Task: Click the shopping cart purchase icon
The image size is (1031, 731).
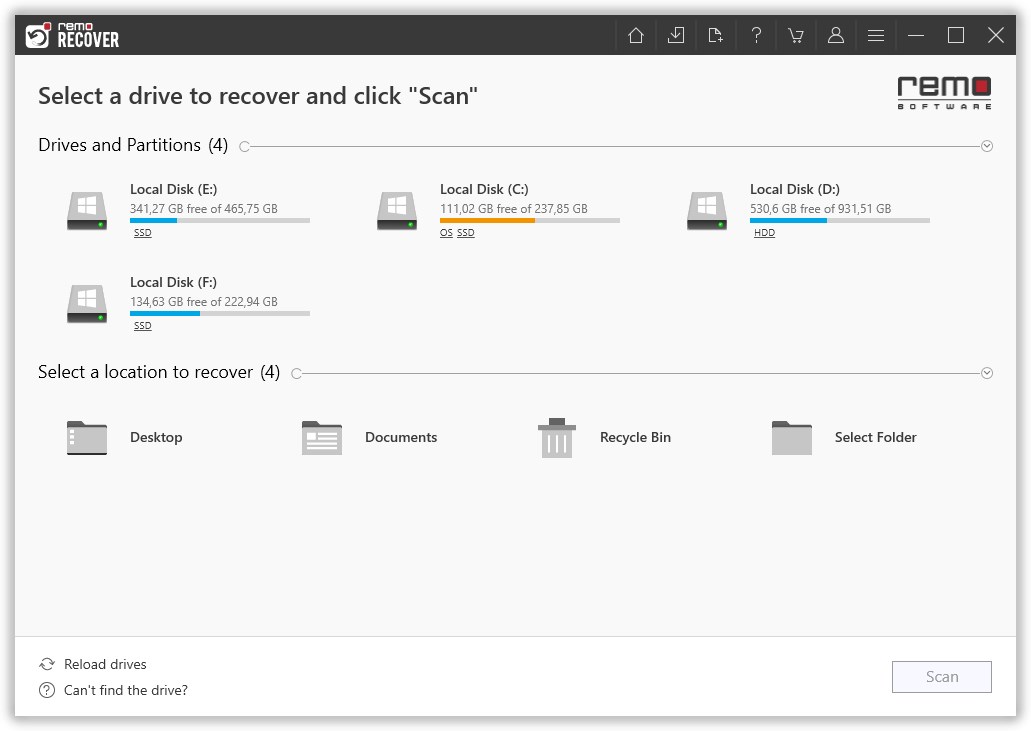Action: [x=796, y=36]
